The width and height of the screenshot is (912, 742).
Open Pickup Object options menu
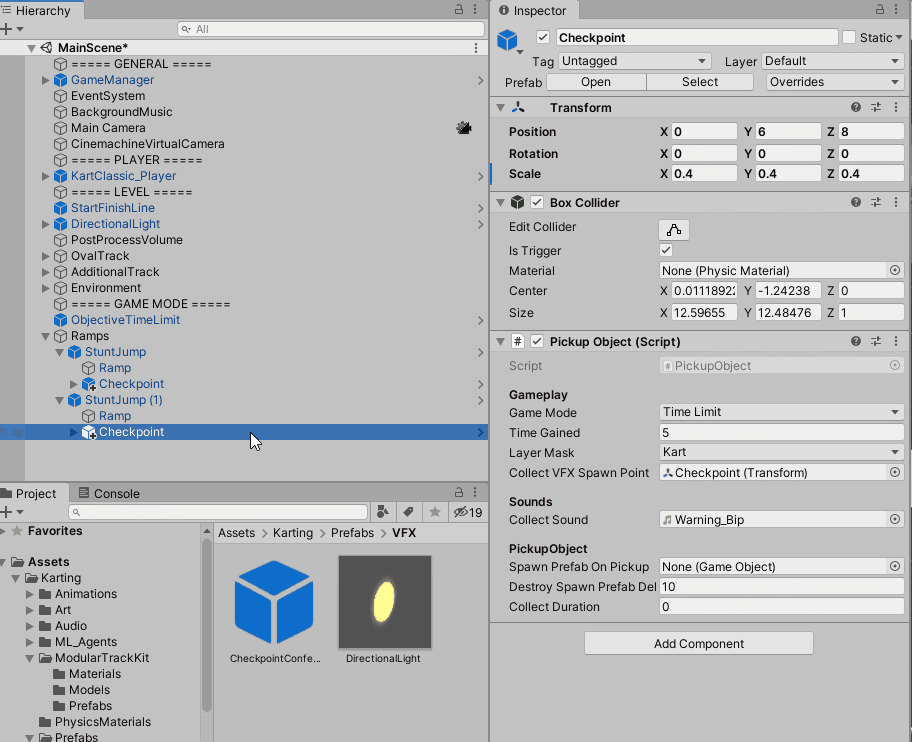click(896, 341)
